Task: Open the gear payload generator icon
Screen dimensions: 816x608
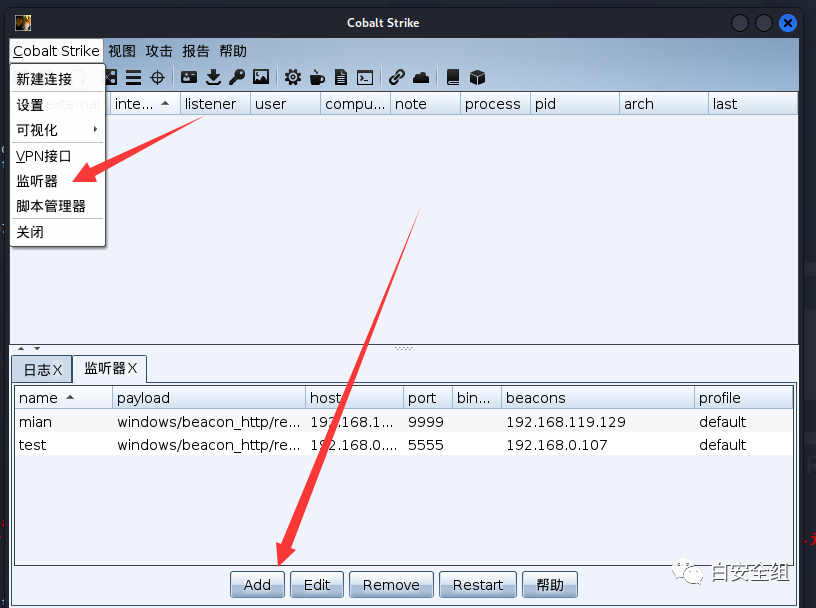Action: (x=293, y=78)
